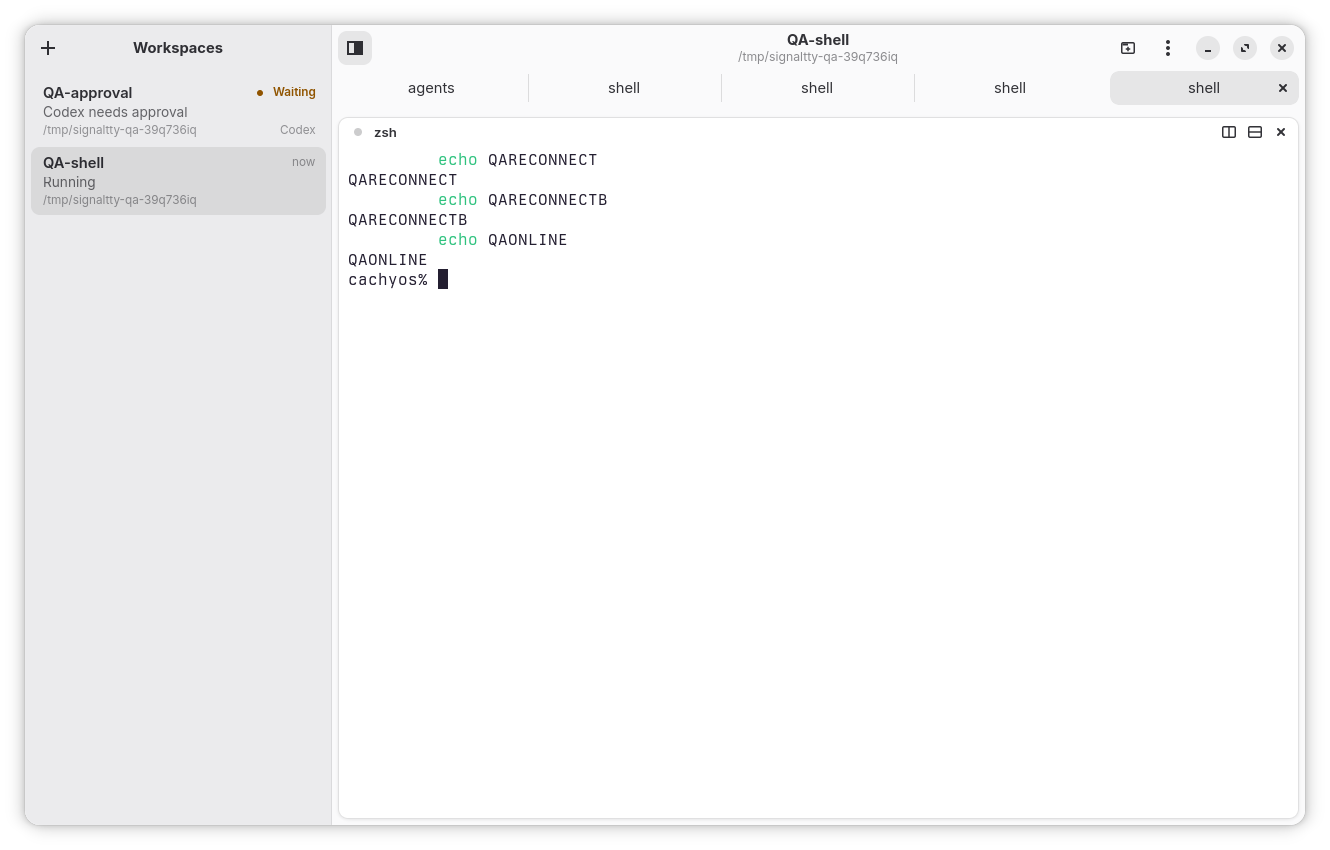The height and width of the screenshot is (850, 1330).
Task: Click the Workspaces sidebar heading
Action: 178,48
